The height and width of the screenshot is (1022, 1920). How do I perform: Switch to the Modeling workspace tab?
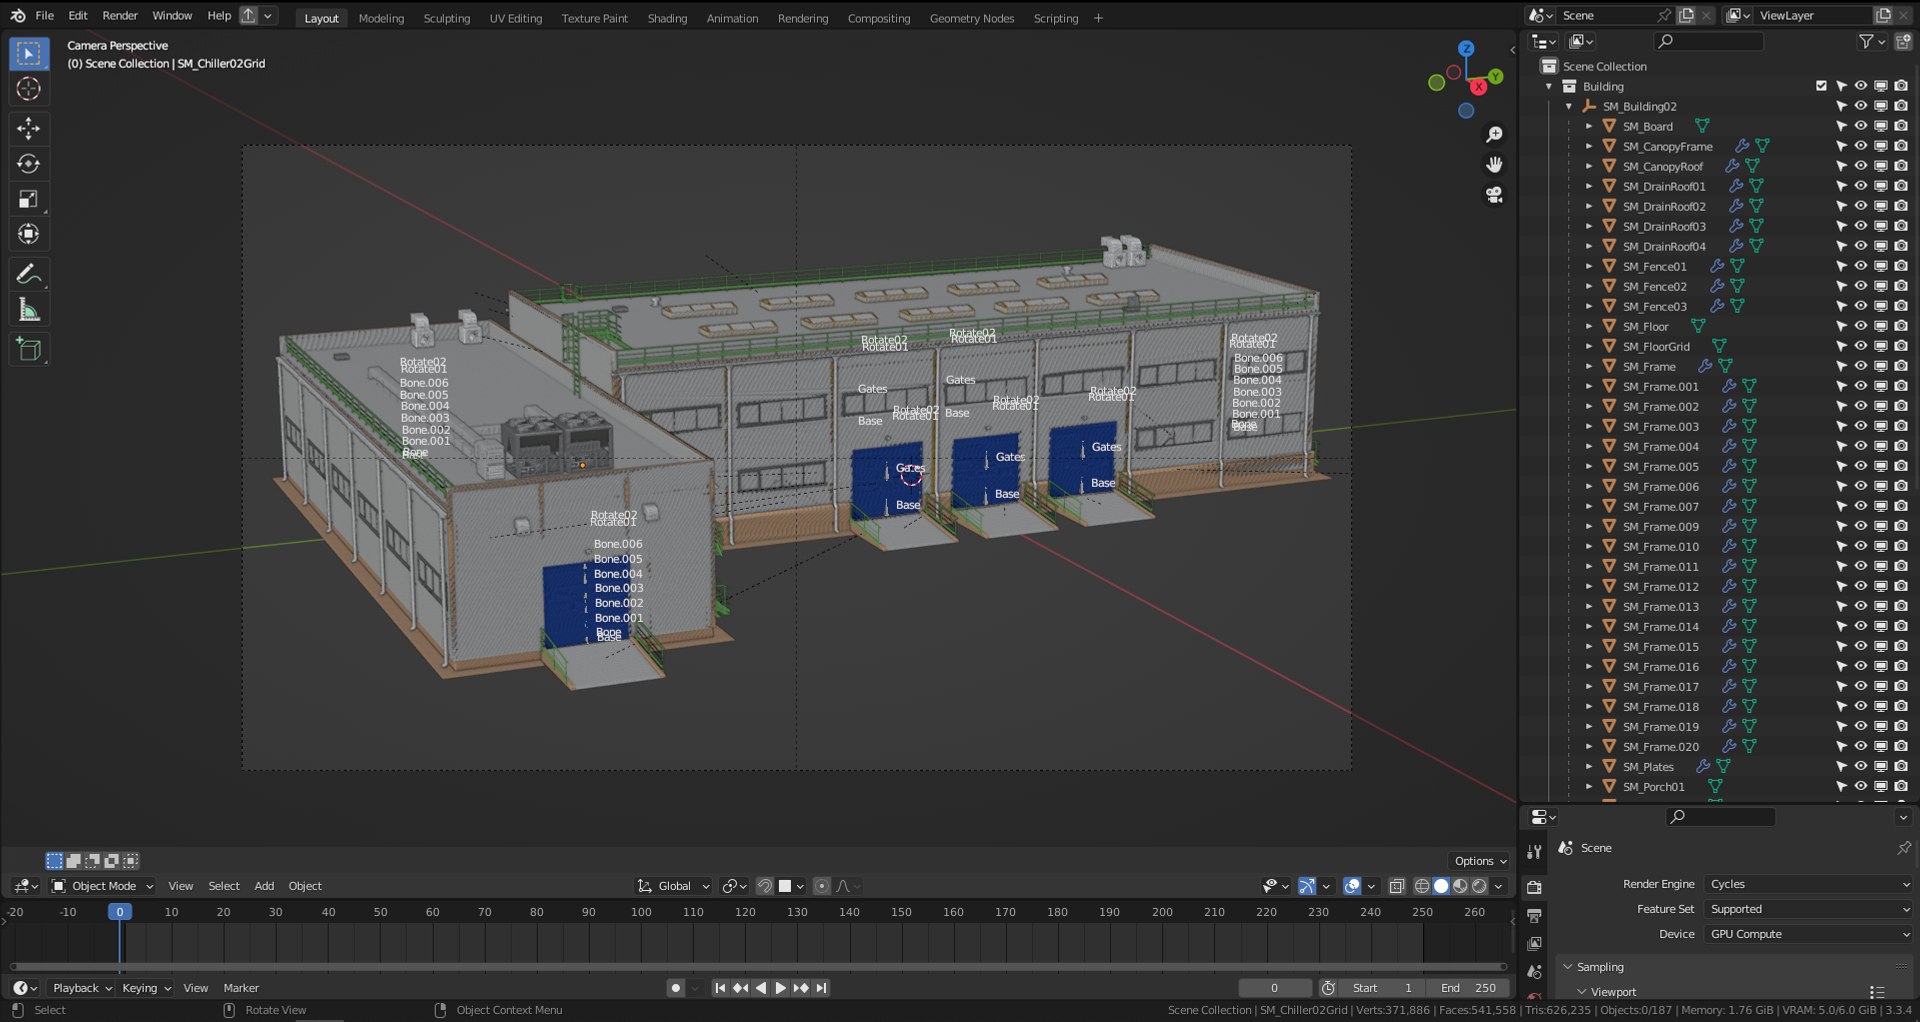point(381,18)
